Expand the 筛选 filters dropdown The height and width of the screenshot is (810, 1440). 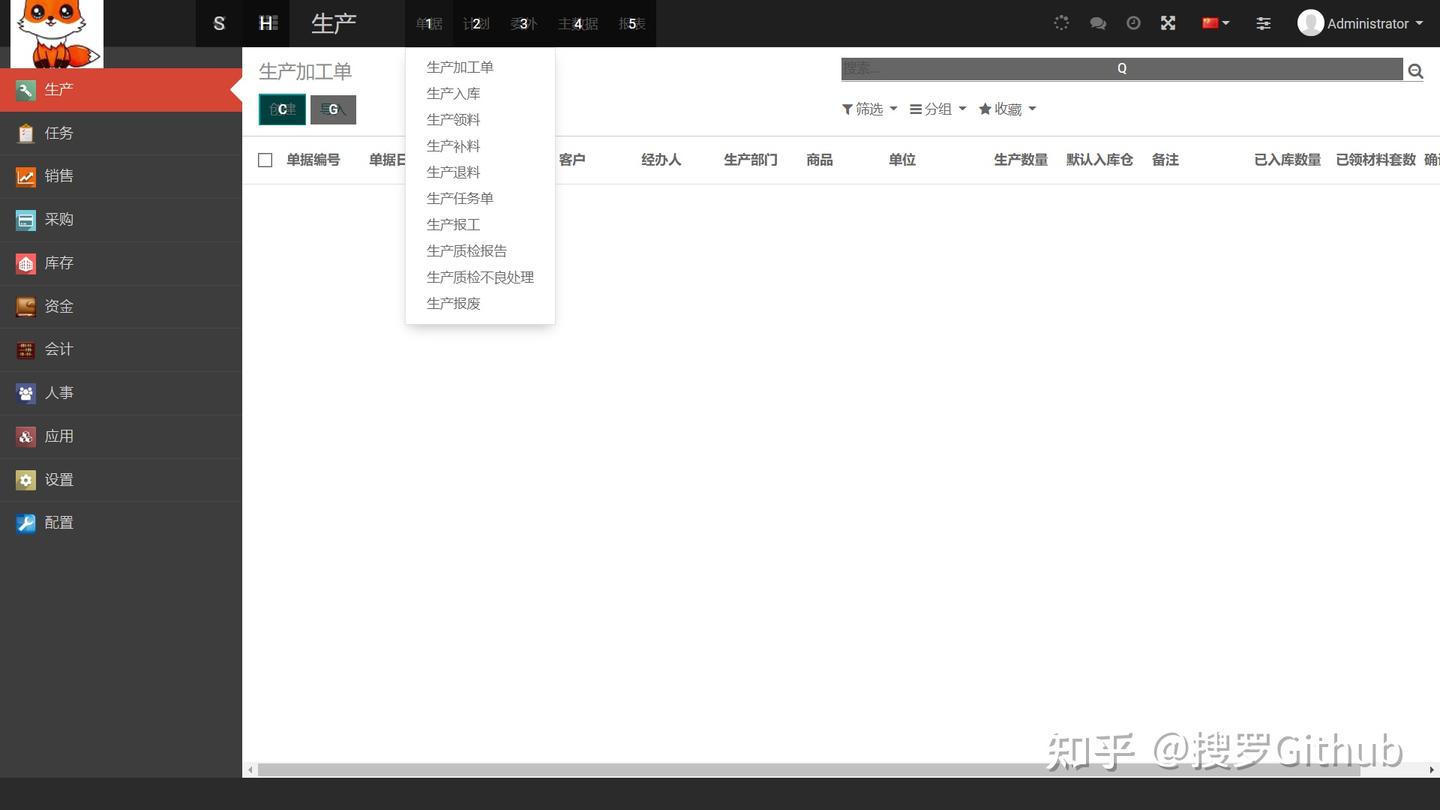[x=868, y=109]
